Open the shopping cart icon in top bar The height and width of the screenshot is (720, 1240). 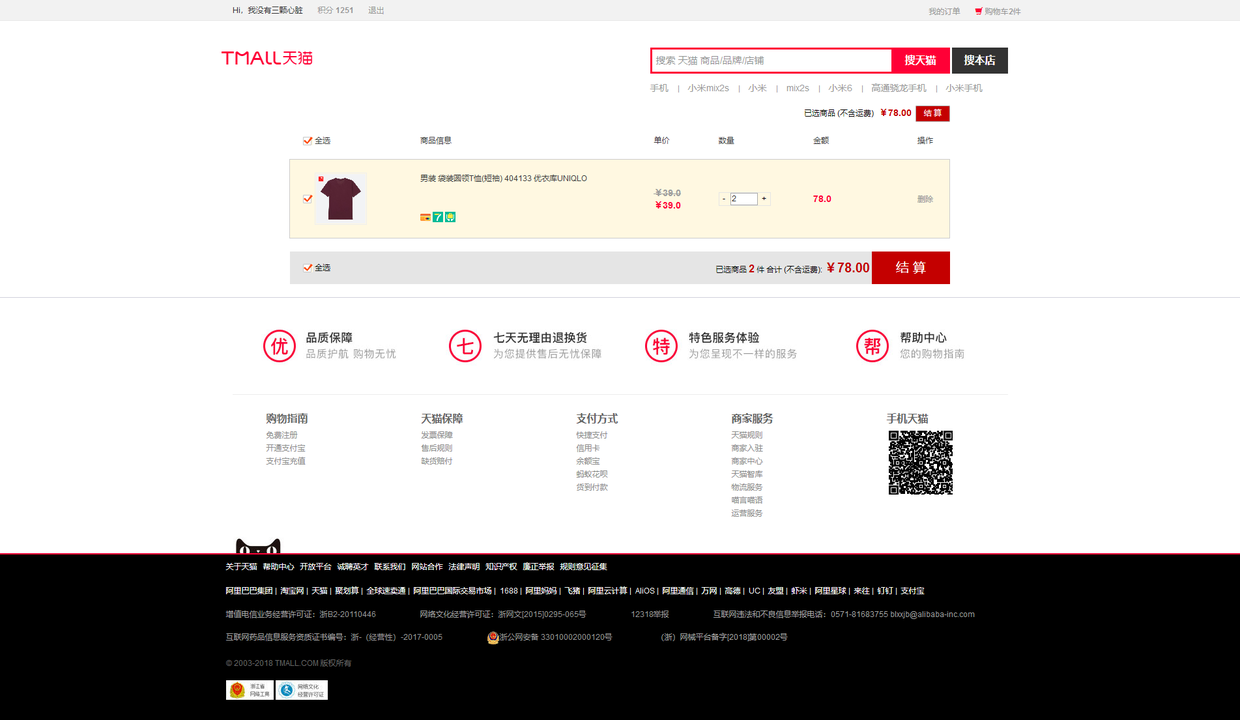point(978,11)
